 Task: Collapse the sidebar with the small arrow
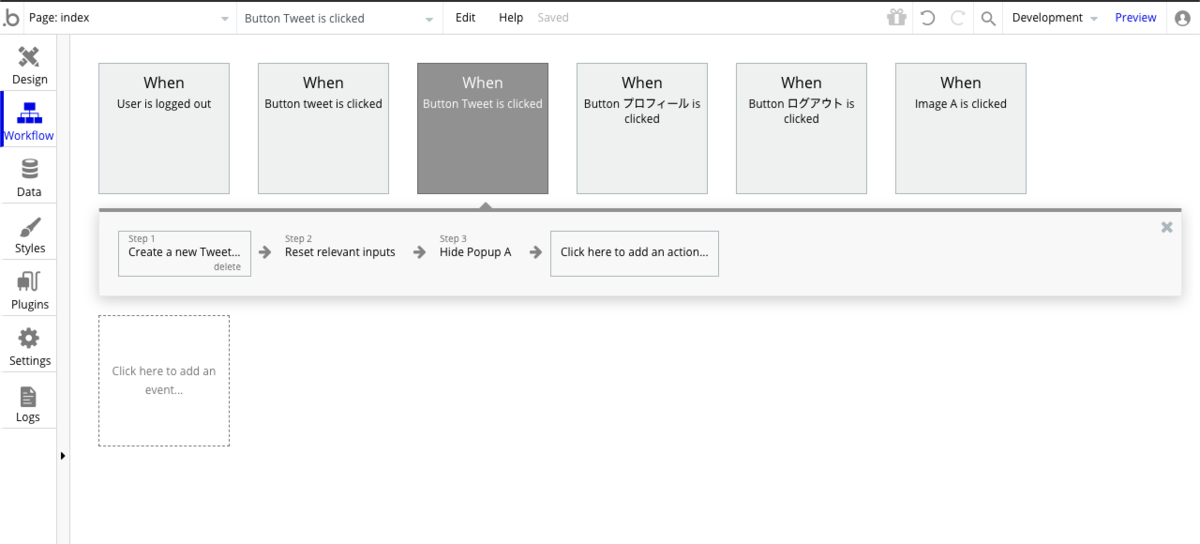pos(63,456)
